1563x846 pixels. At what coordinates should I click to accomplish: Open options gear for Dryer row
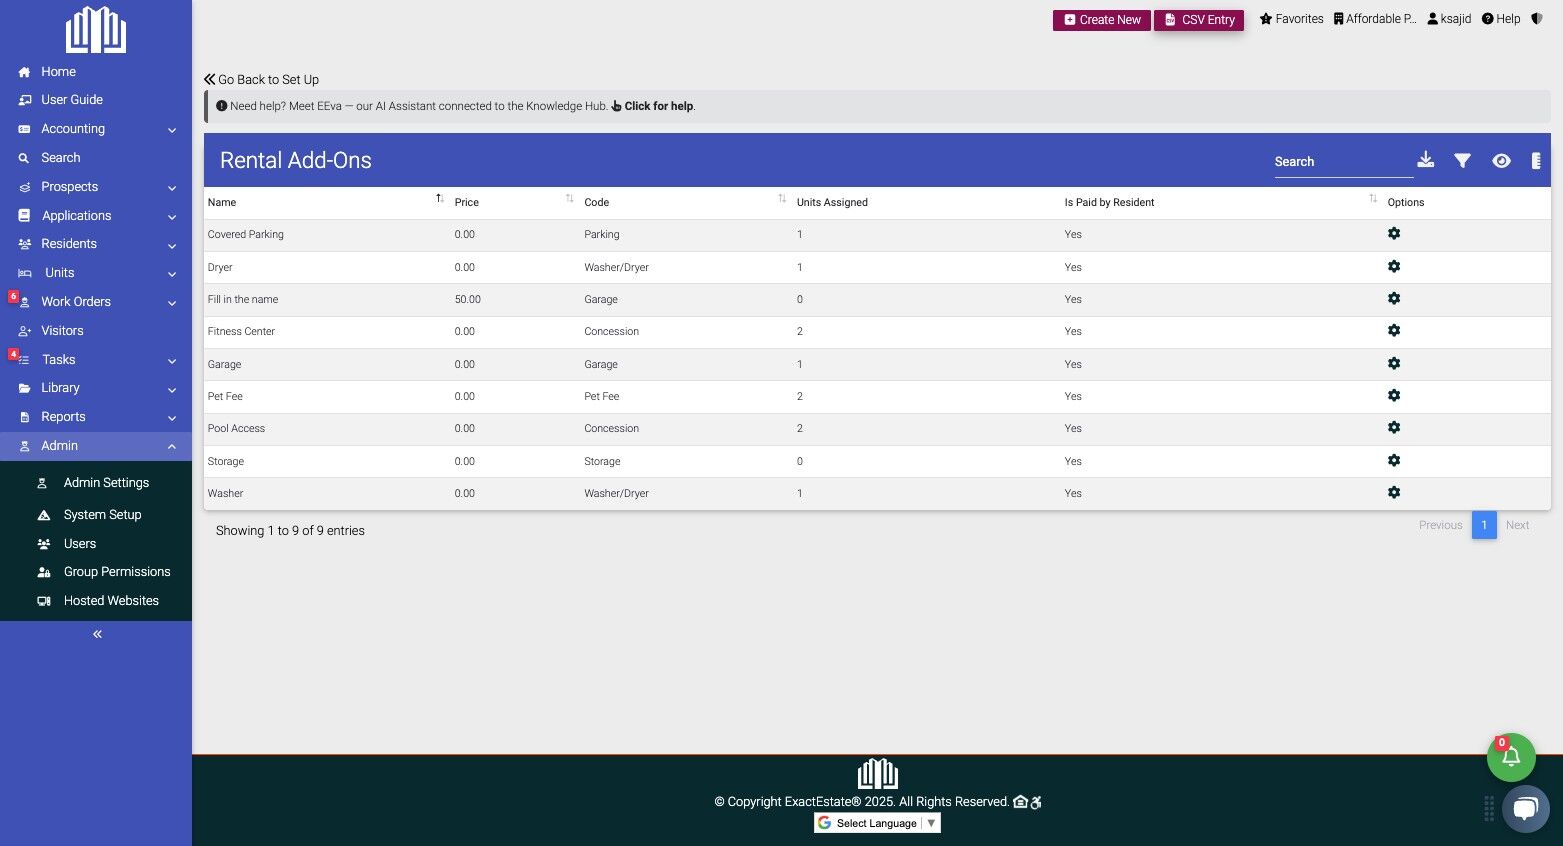(1394, 267)
